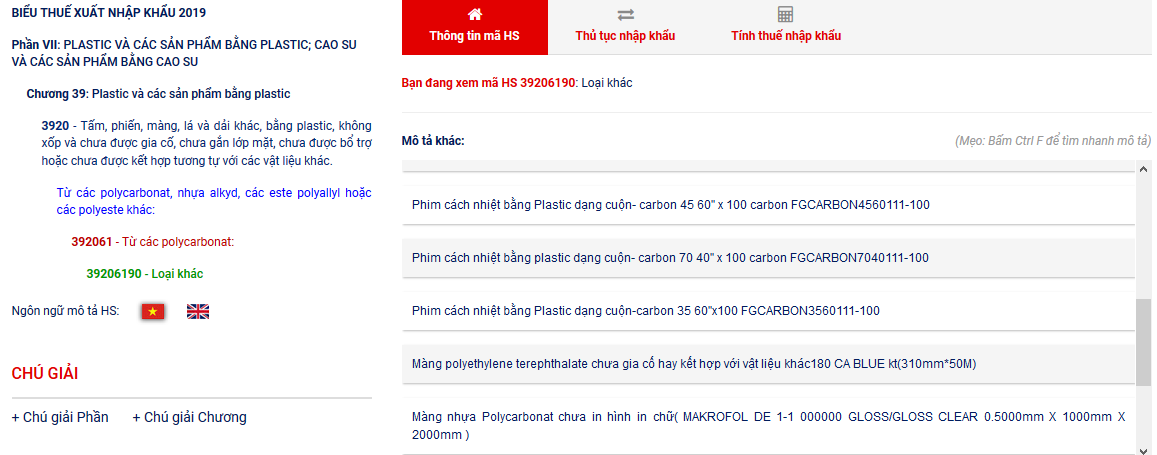Screen dimensions: 1157x455
Task: Open Phần VII Plastic section link
Action: [x=184, y=53]
